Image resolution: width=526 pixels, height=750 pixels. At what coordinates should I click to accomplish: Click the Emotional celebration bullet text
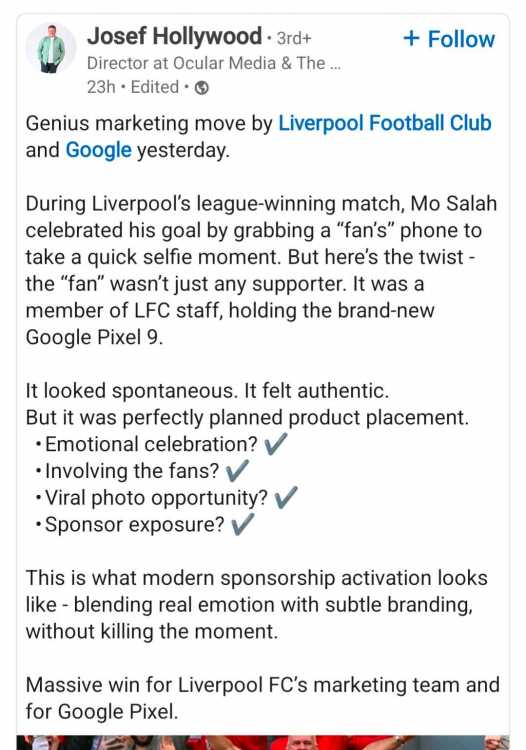(x=151, y=444)
